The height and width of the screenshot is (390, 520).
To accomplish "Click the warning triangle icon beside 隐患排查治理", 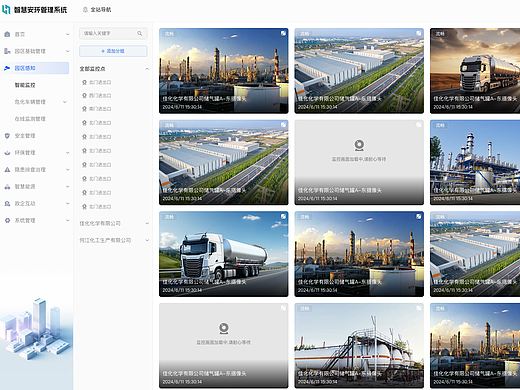I will (7, 170).
